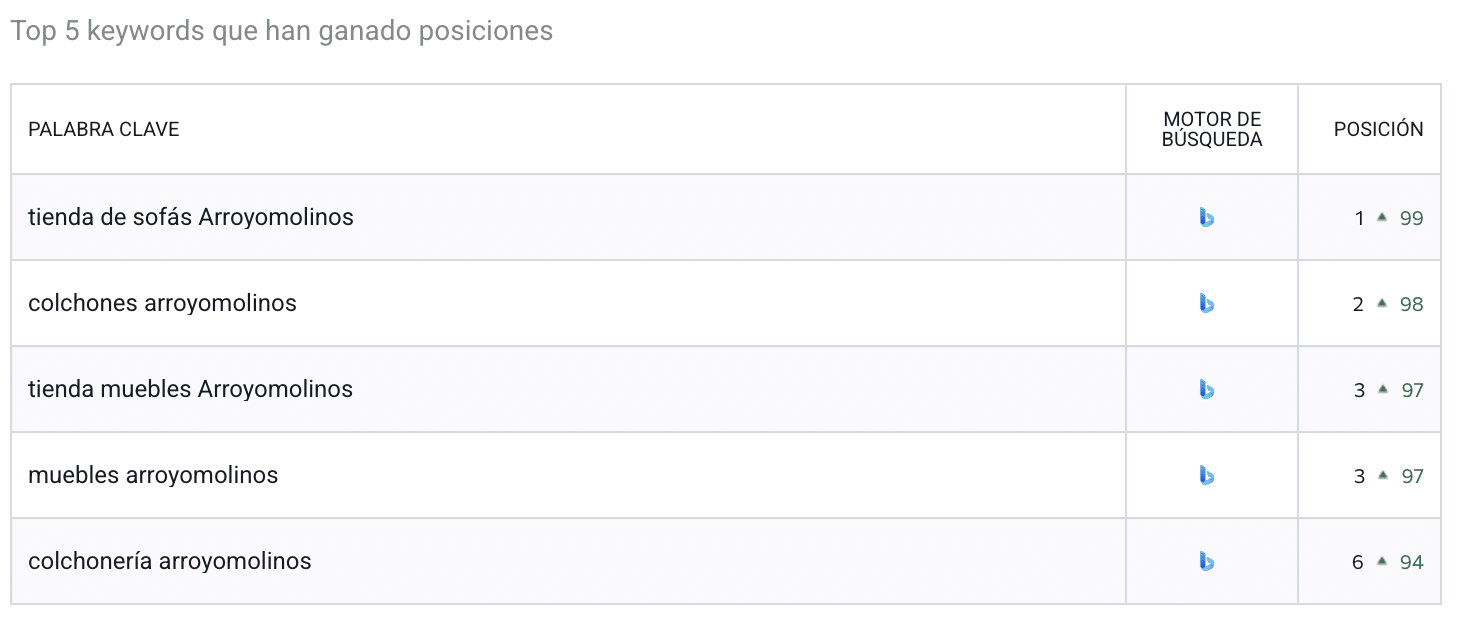Click the green up arrow beside 98
The image size is (1469, 640).
point(1382,303)
